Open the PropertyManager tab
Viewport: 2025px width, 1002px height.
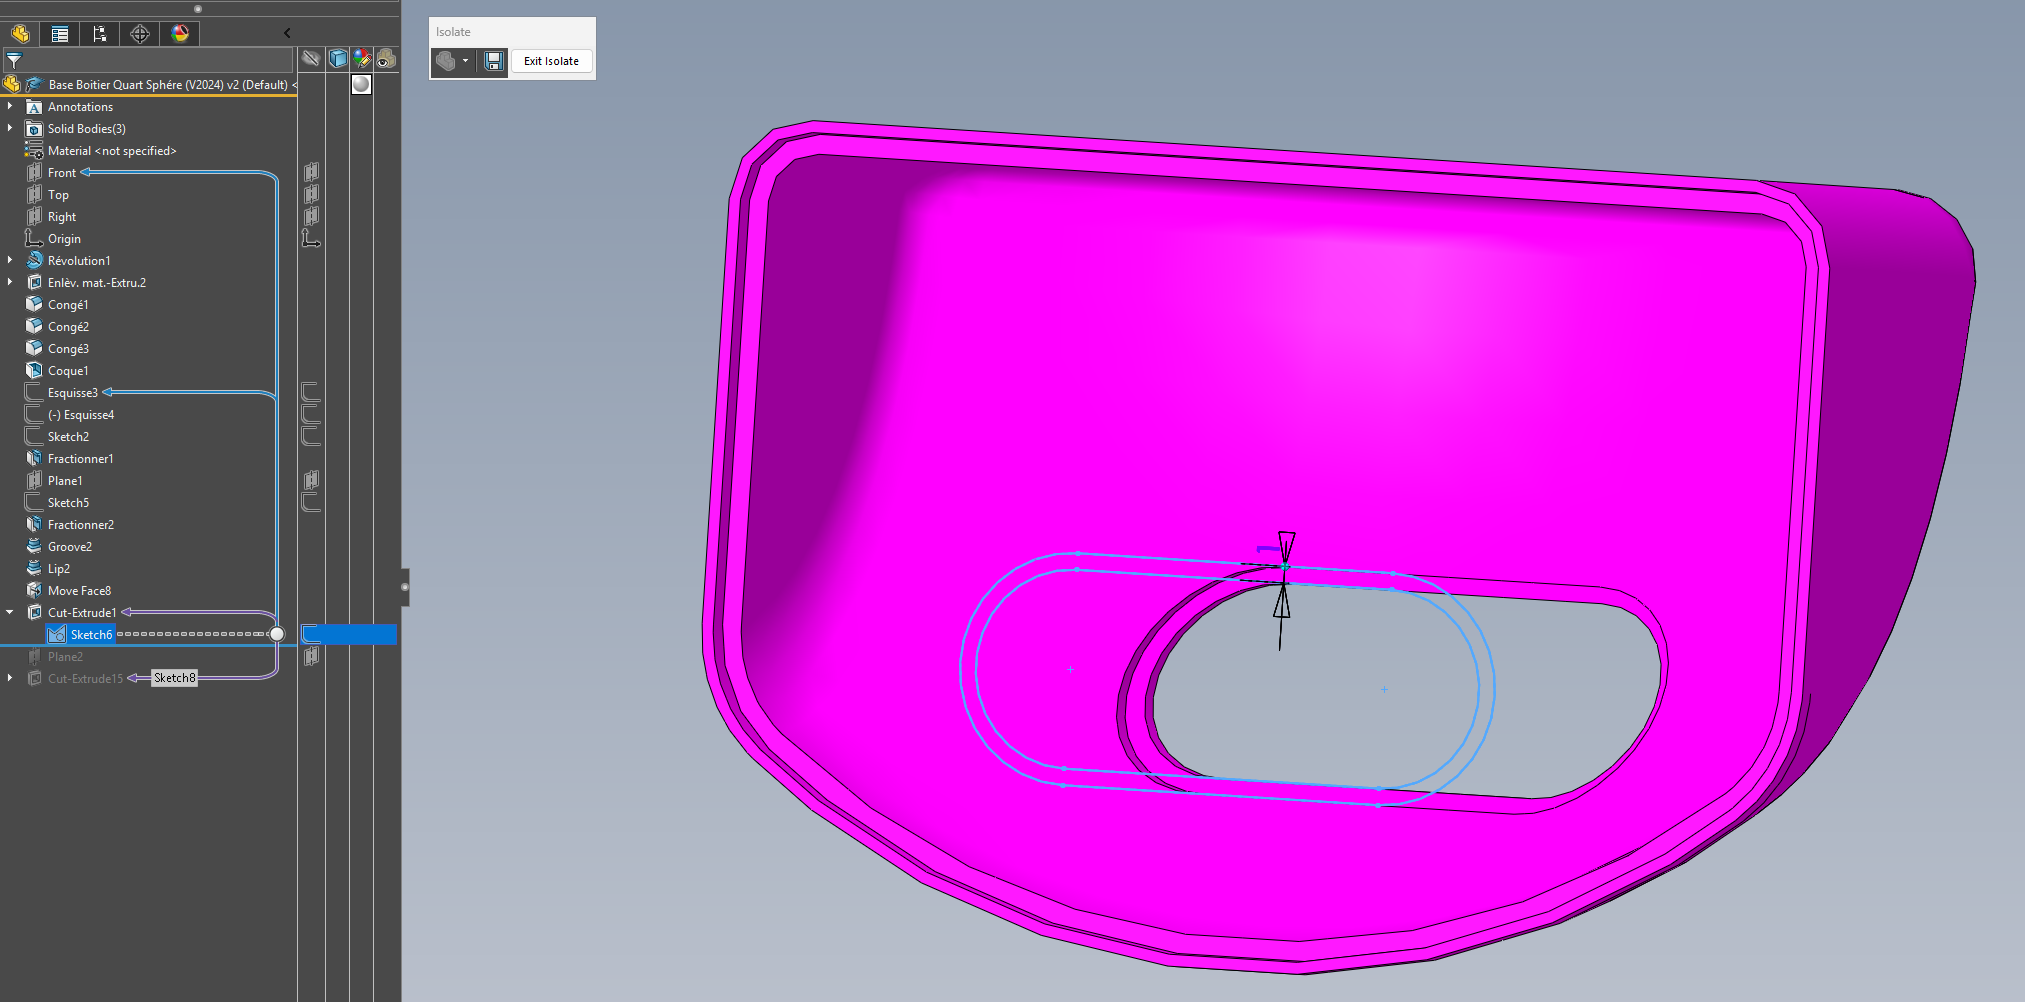coord(60,34)
